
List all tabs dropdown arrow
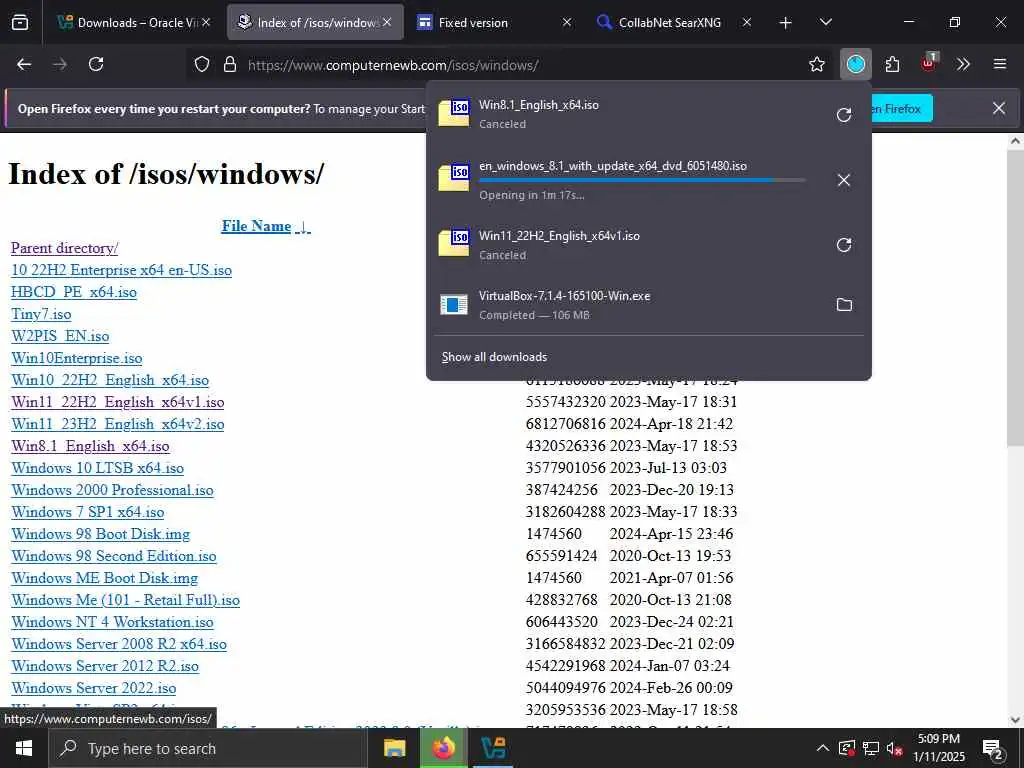(825, 22)
